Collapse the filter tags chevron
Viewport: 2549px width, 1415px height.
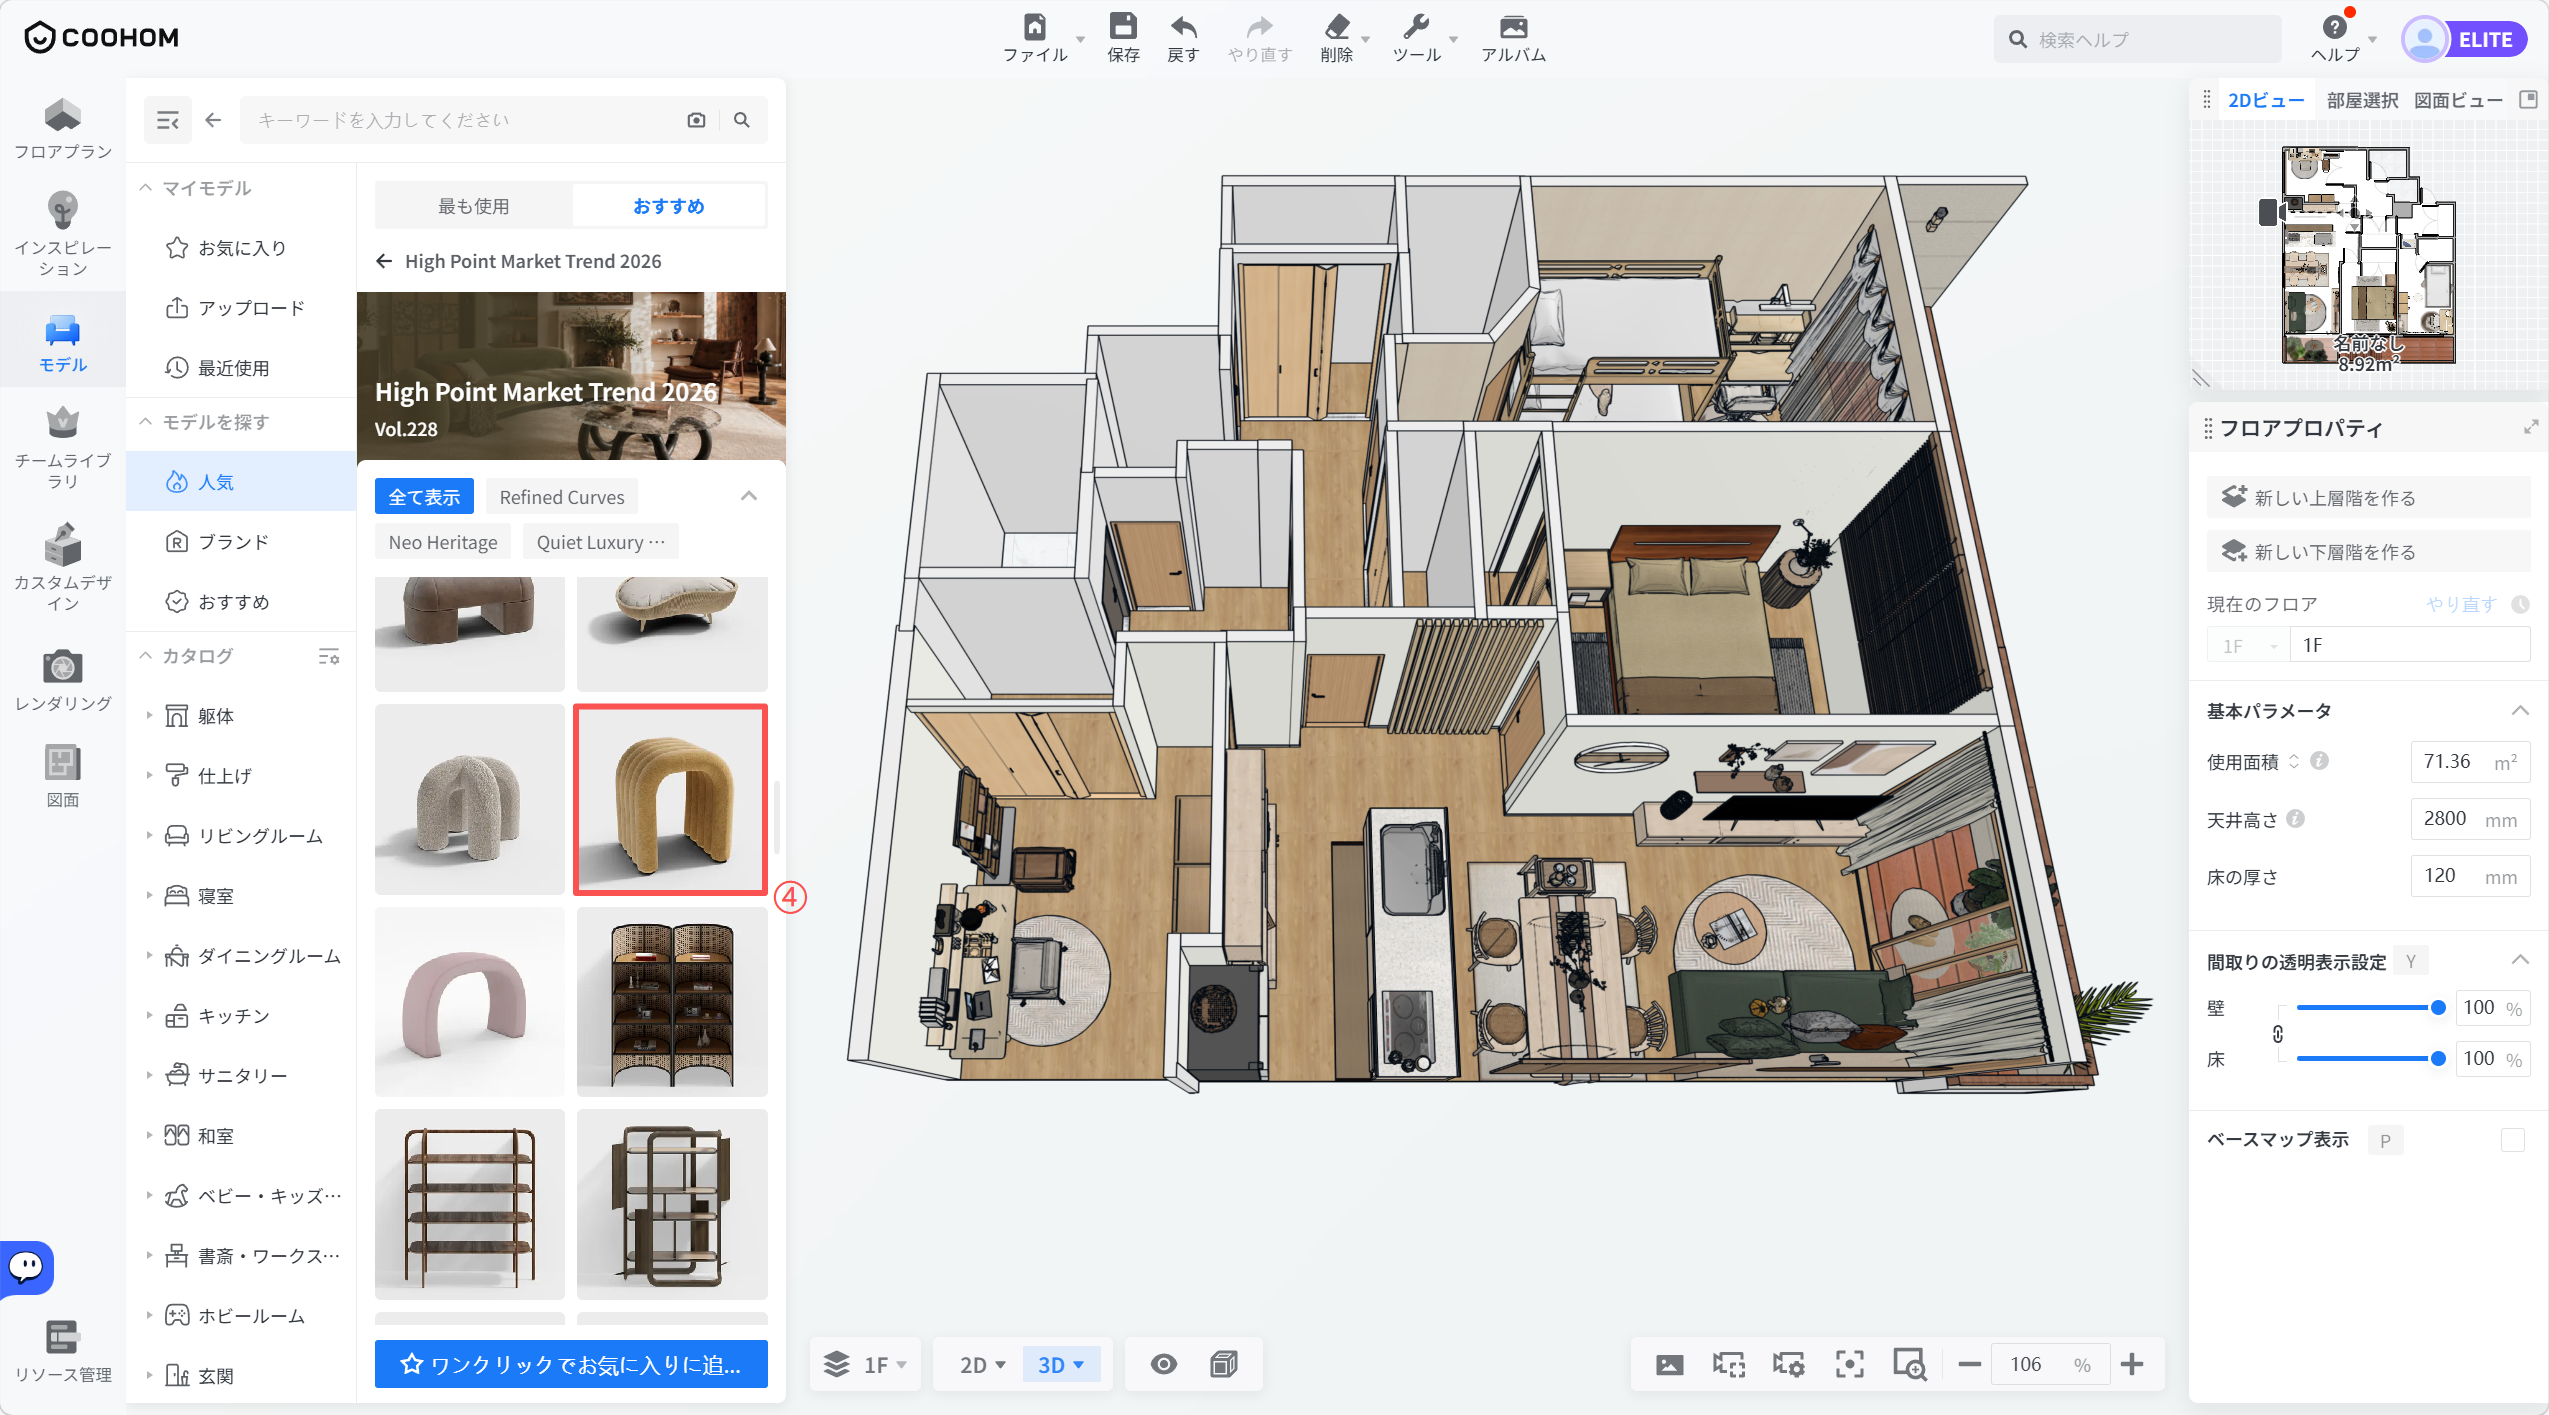[x=749, y=497]
